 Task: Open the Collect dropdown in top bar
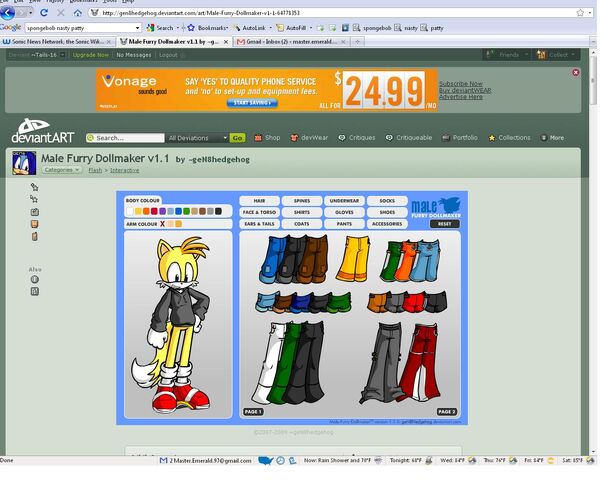(x=556, y=55)
